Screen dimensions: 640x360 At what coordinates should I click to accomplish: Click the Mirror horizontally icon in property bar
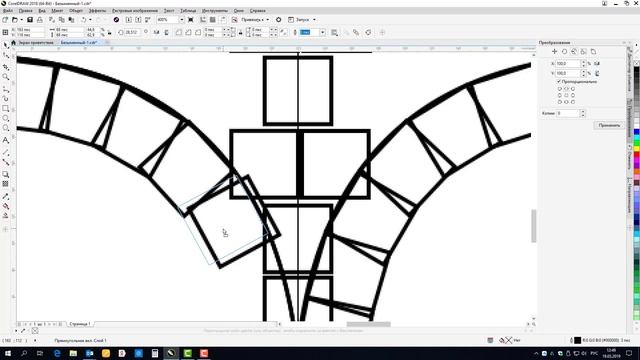(x=156, y=32)
